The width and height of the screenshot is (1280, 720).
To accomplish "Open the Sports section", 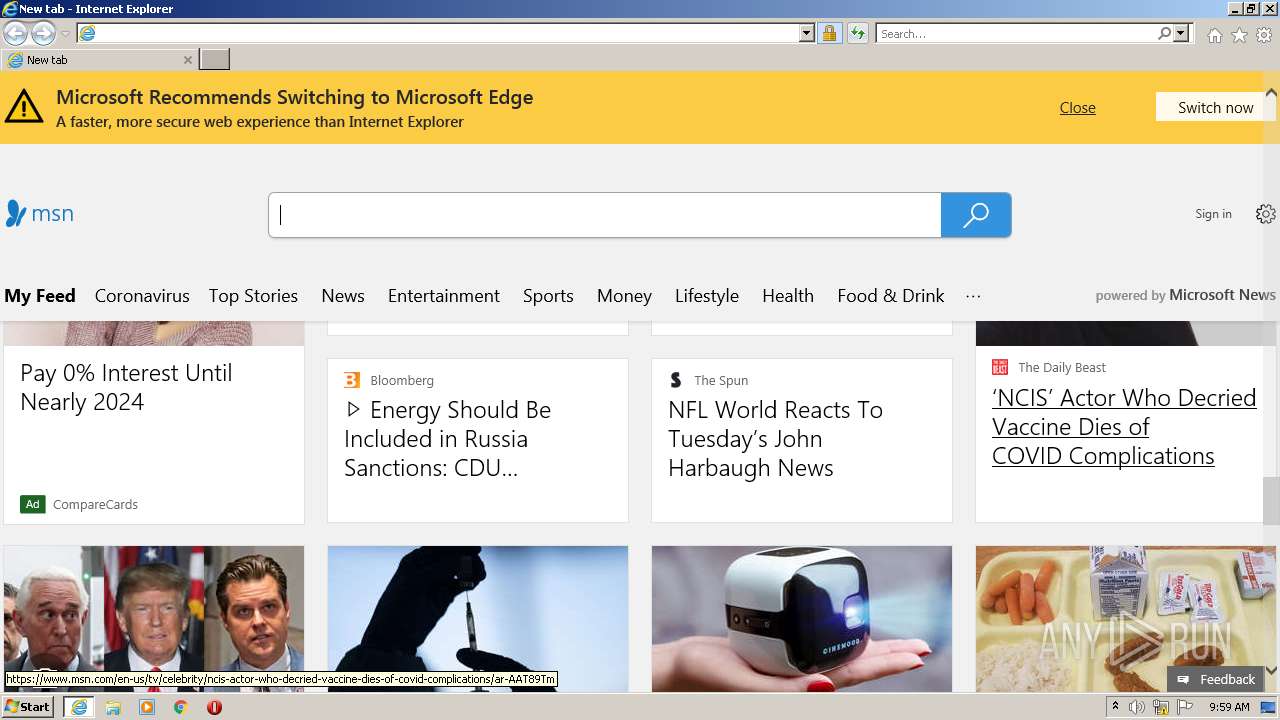I will [548, 296].
